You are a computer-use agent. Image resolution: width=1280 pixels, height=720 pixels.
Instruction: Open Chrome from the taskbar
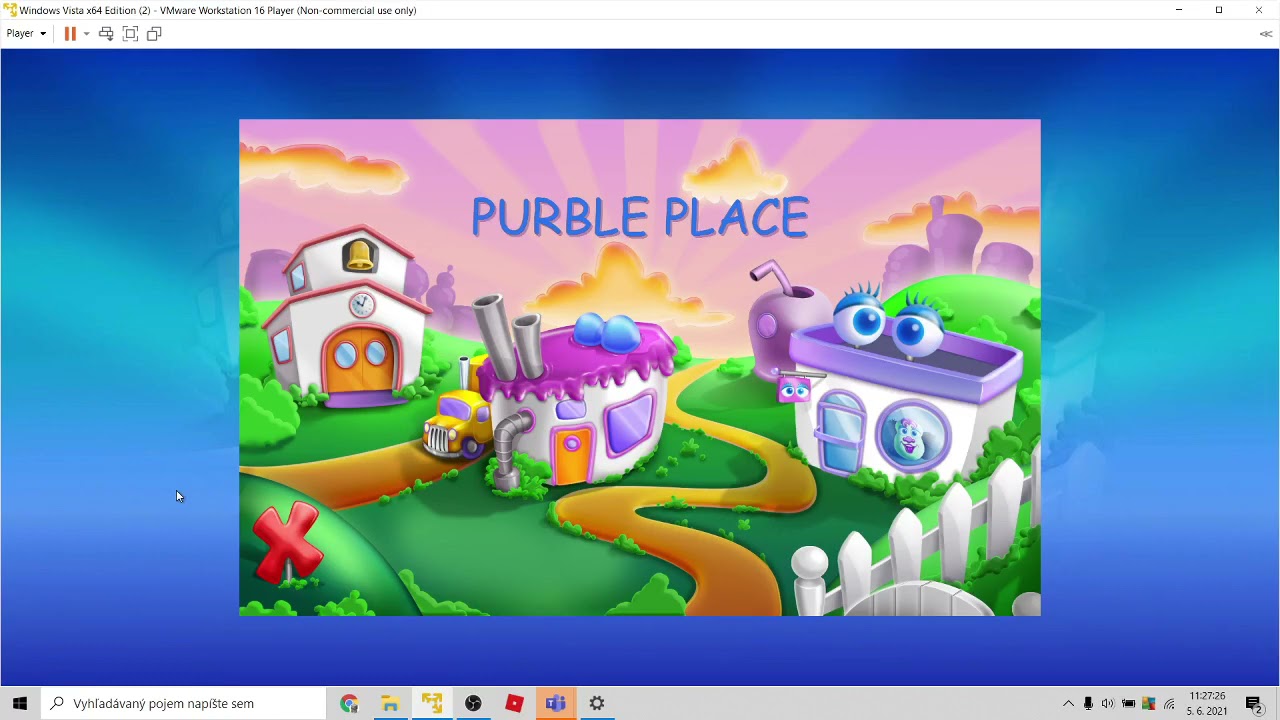point(349,703)
